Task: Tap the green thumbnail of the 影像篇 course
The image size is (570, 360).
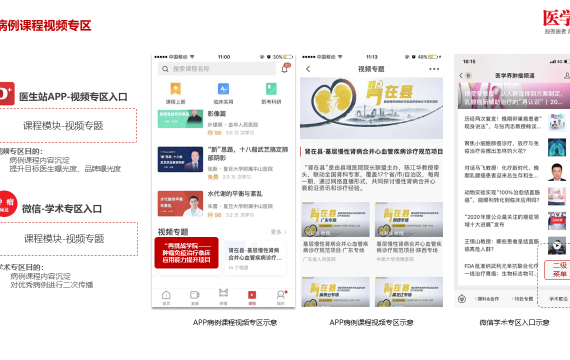Action: [180, 119]
